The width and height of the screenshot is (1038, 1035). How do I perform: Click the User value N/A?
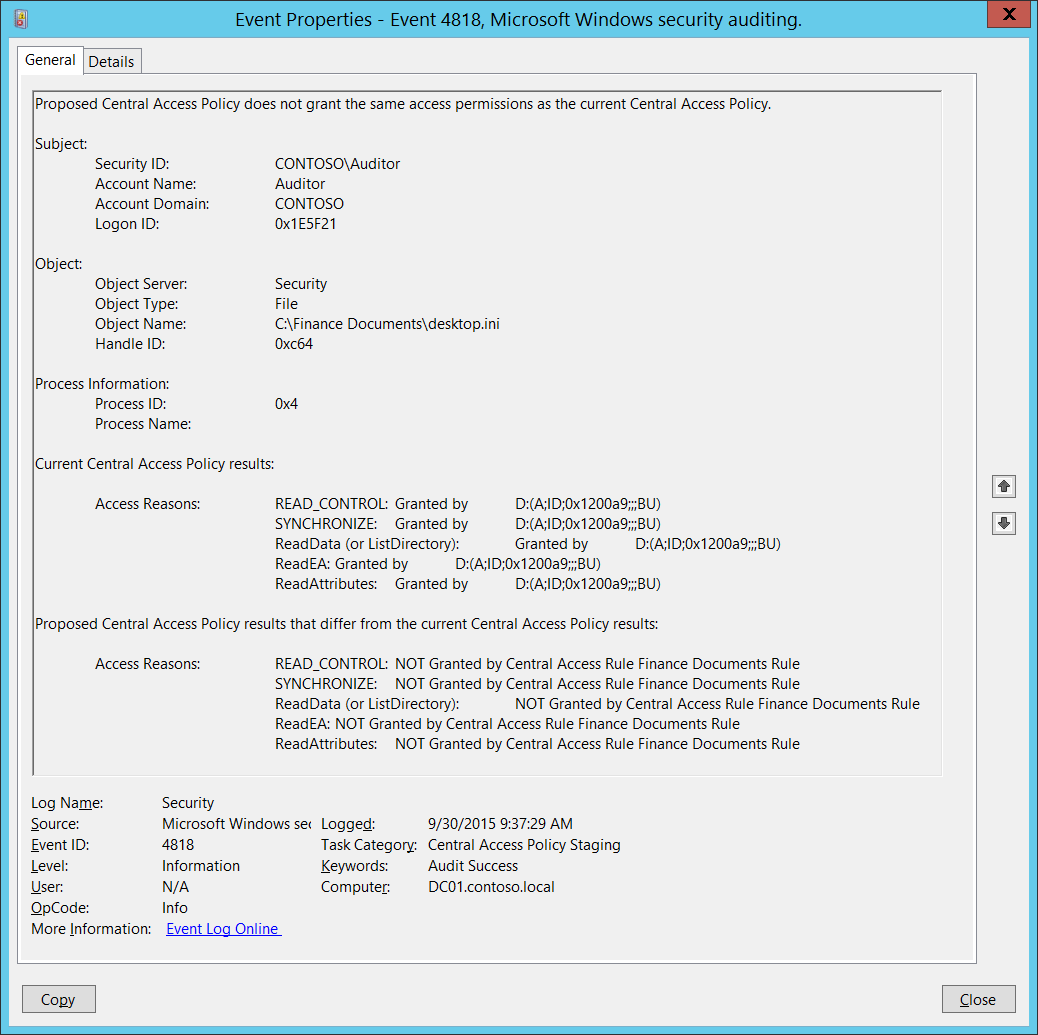[x=175, y=887]
